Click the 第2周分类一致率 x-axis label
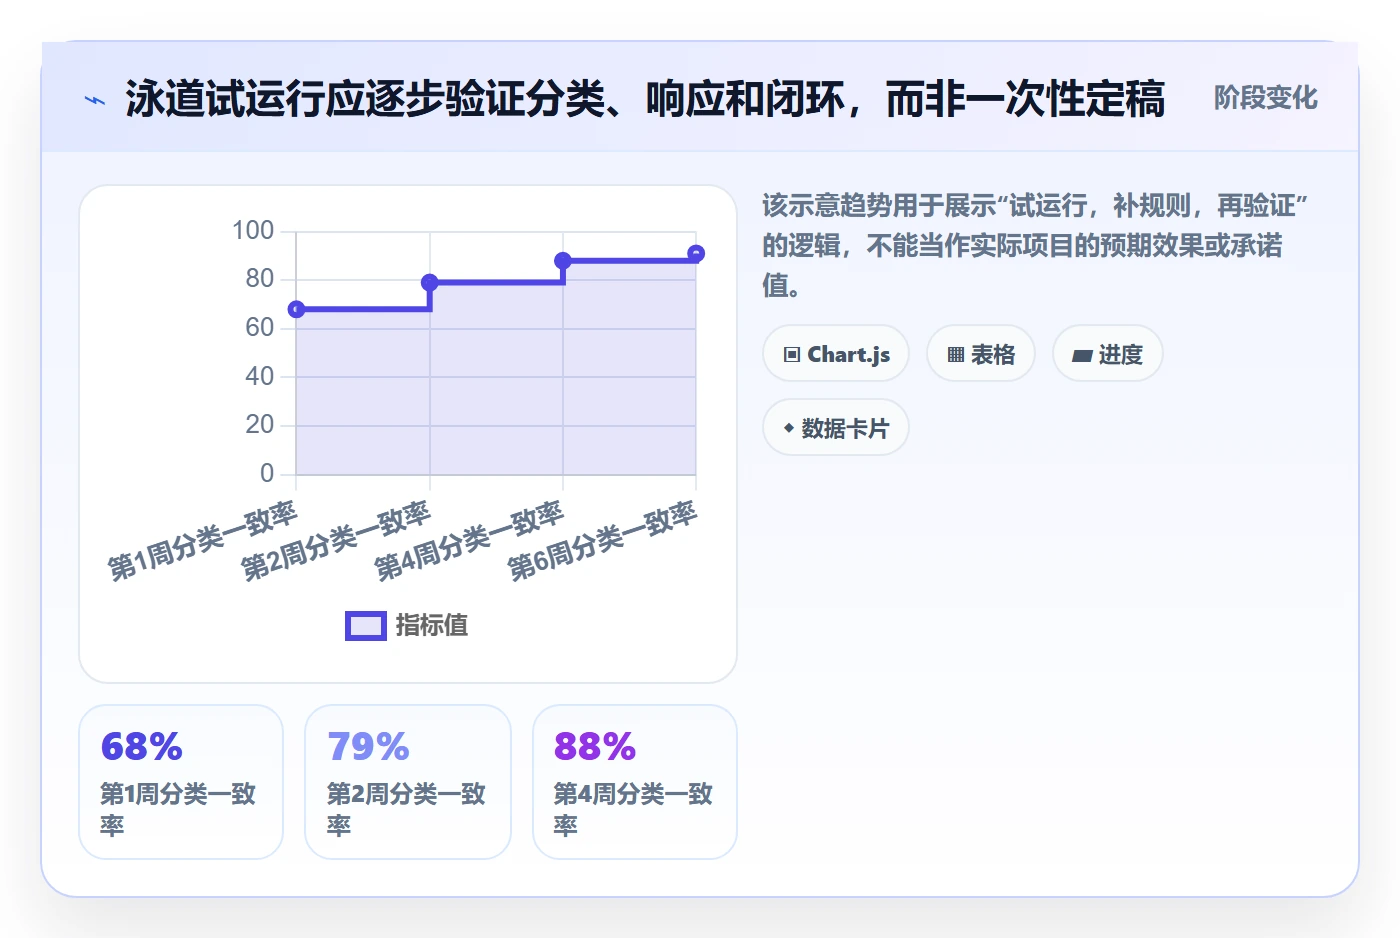The height and width of the screenshot is (938, 1400). click(x=336, y=541)
